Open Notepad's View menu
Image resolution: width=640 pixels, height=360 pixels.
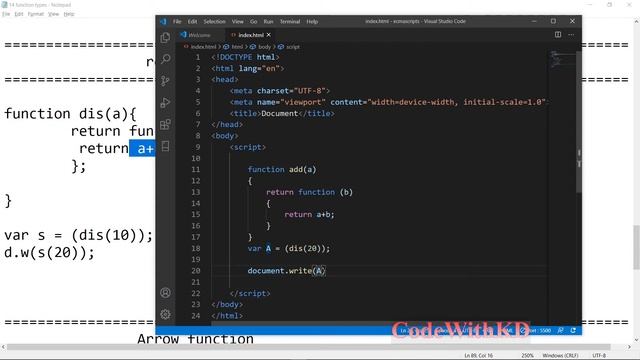[53, 14]
